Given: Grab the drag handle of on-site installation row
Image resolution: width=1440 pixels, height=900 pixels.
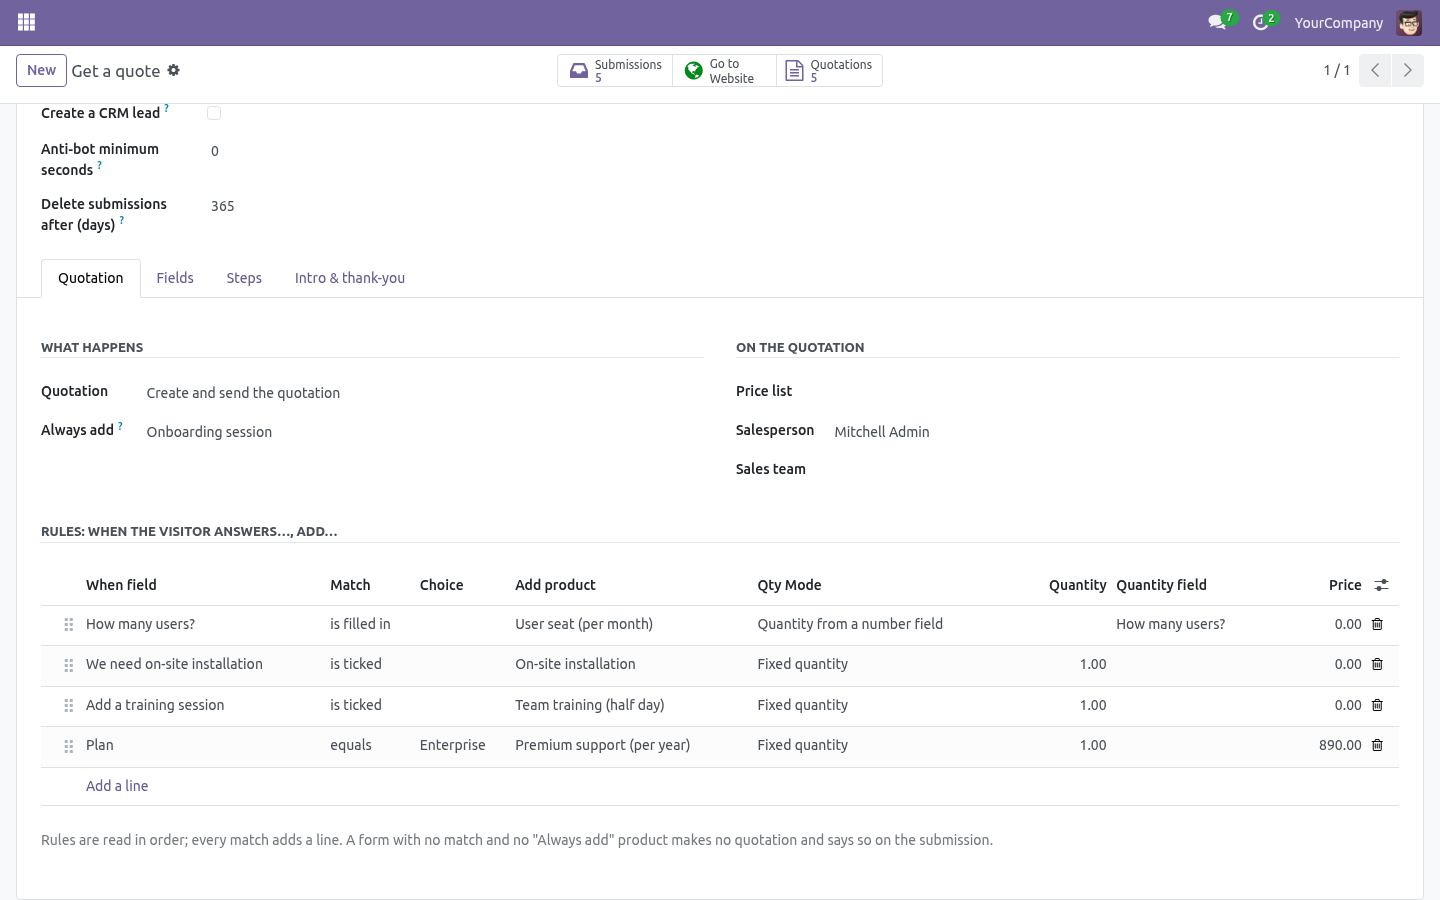Looking at the screenshot, I should pyautogui.click(x=69, y=665).
